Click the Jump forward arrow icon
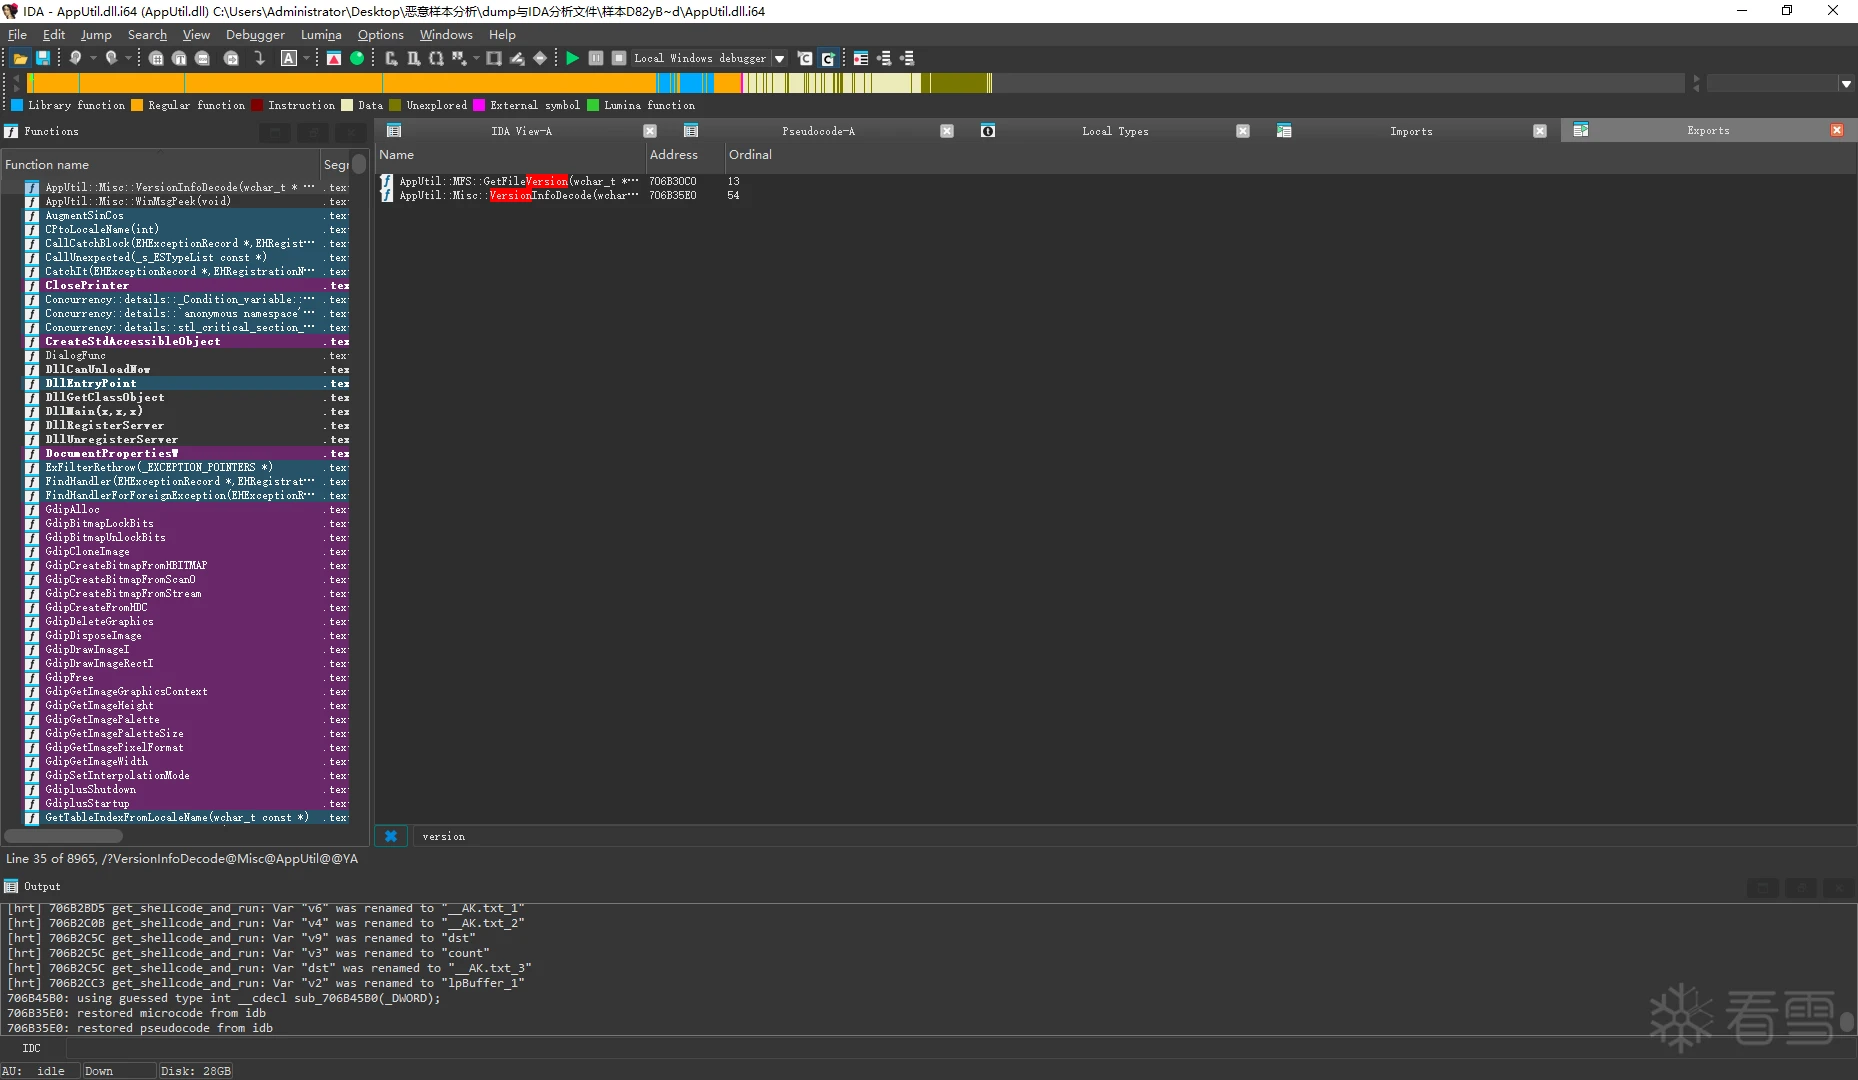The image size is (1858, 1080). coord(111,59)
